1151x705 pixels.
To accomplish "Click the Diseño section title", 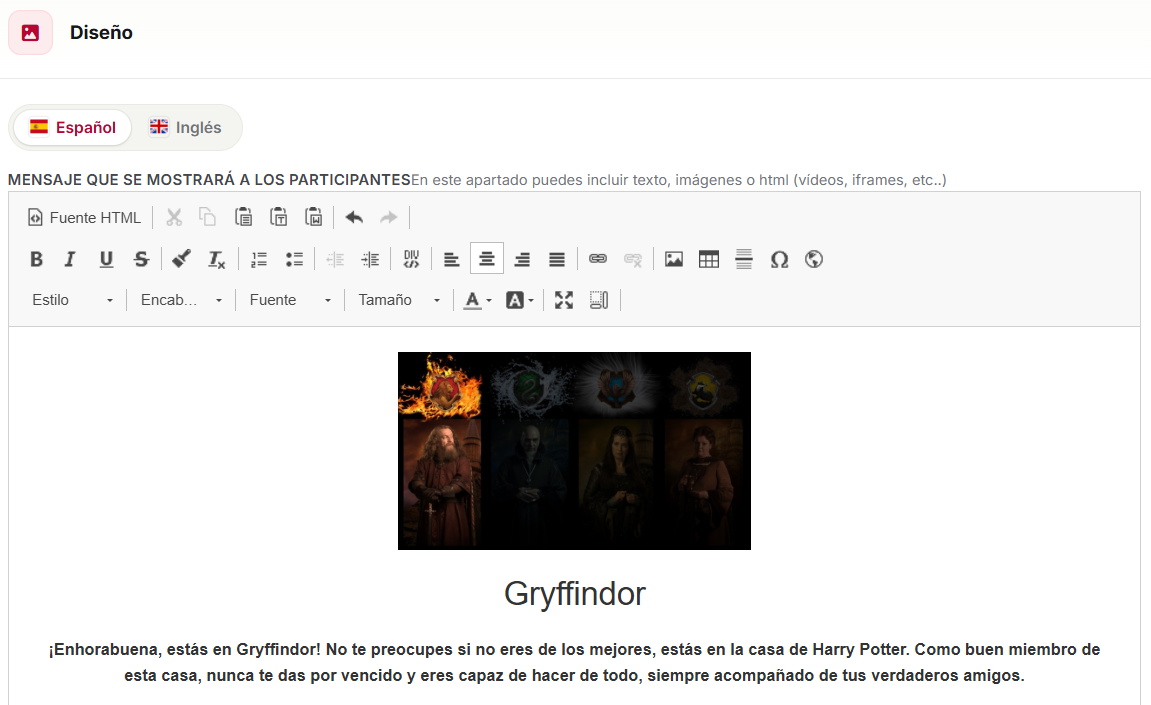I will (x=101, y=32).
